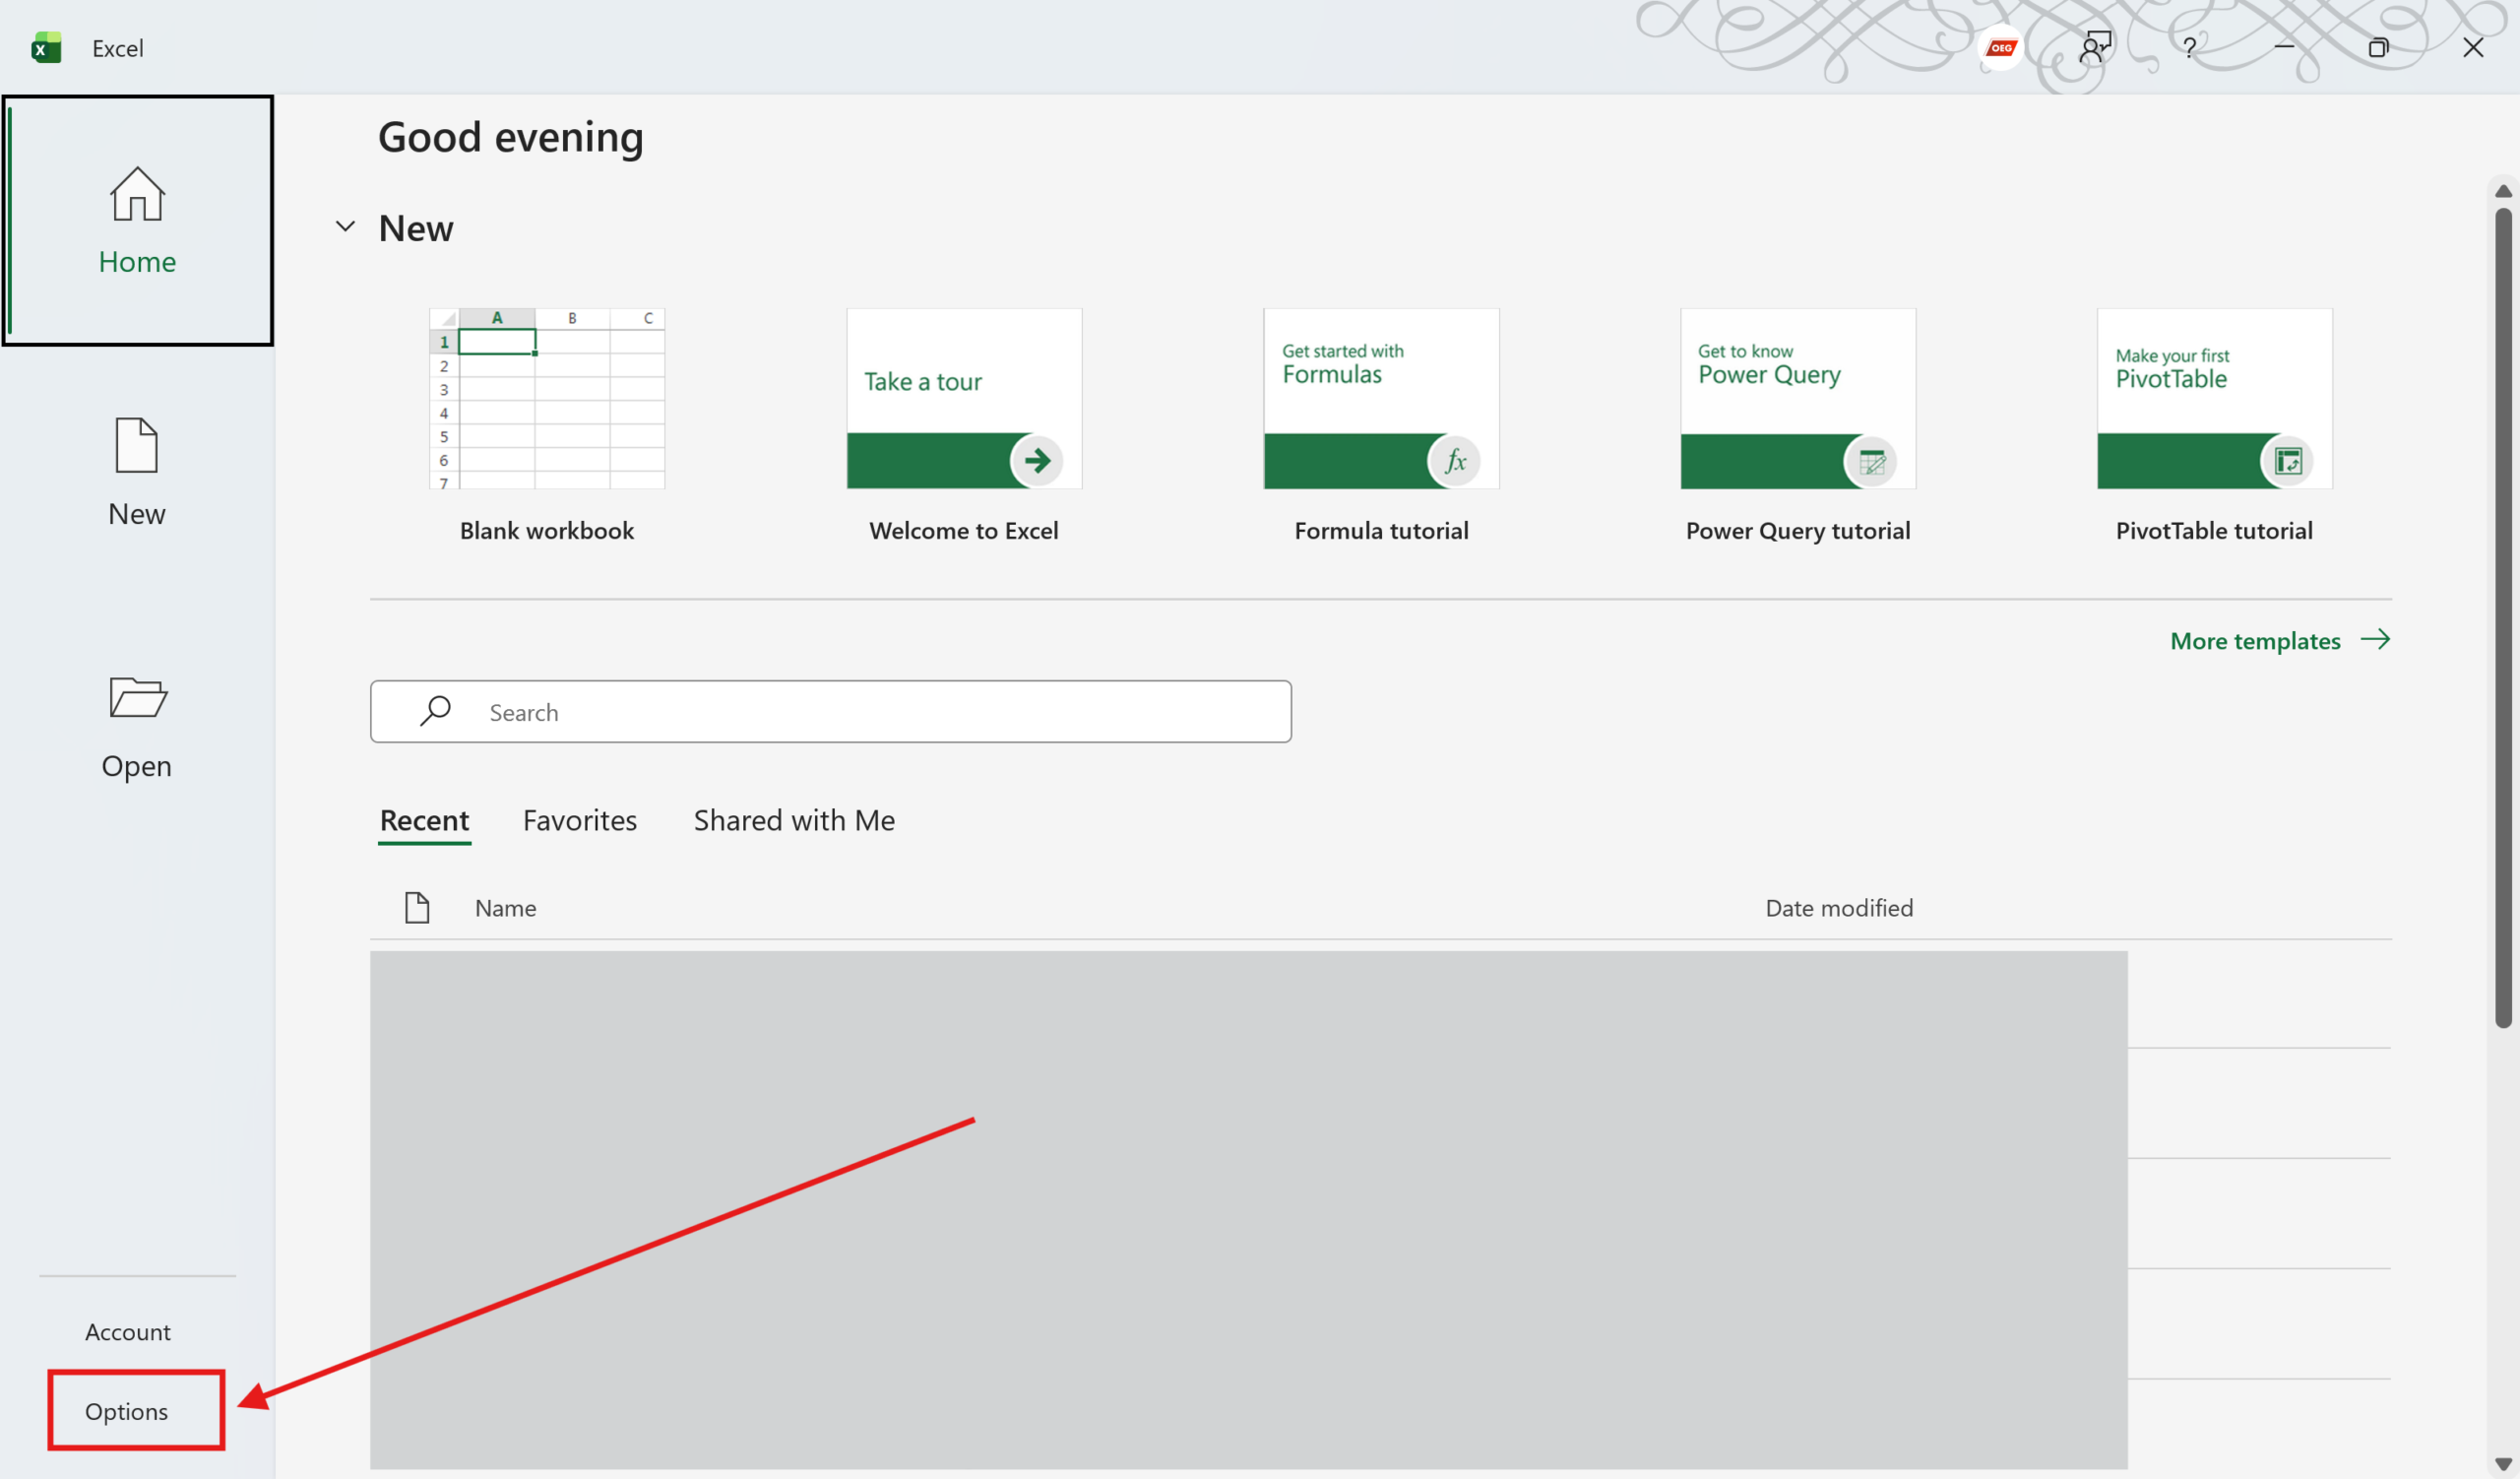
Task: Select New in the left sidebar
Action: coord(137,472)
